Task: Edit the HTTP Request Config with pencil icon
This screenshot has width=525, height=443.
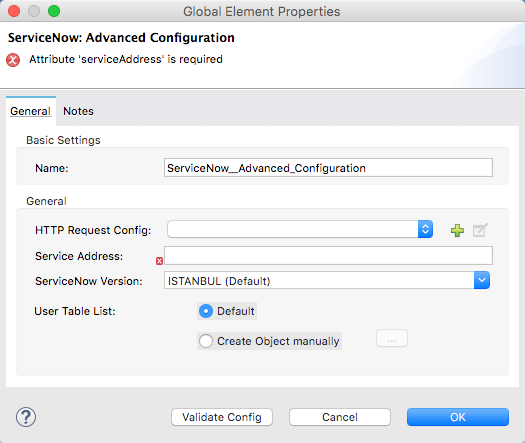Action: (480, 230)
